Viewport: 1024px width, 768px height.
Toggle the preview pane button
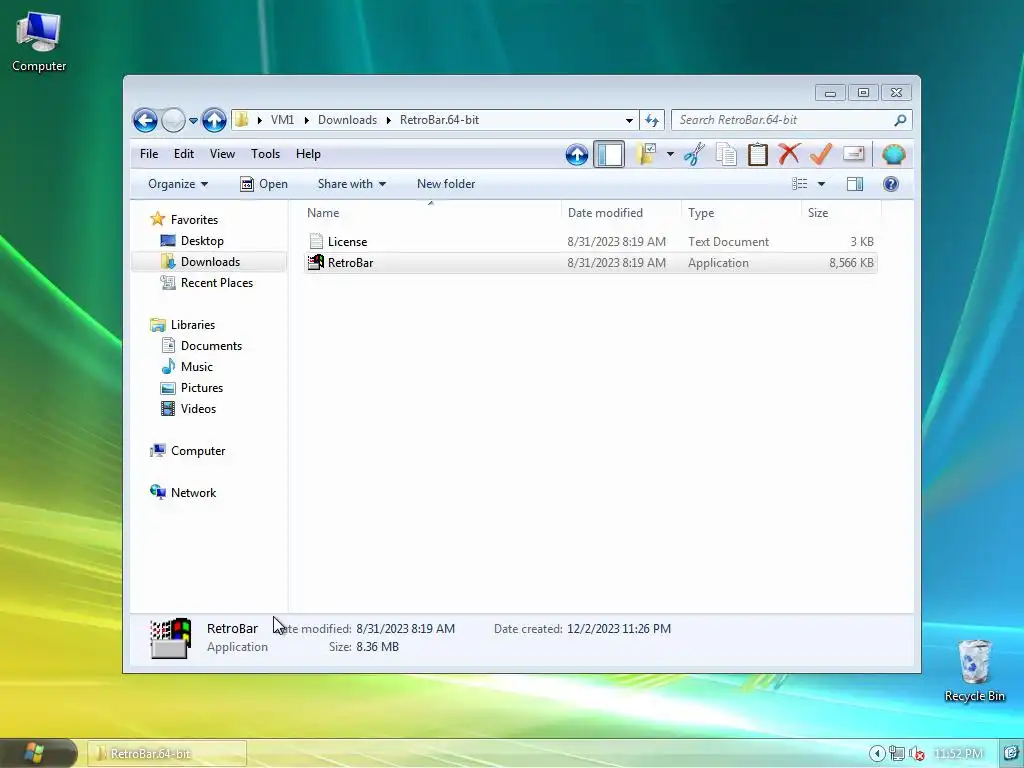tap(855, 184)
